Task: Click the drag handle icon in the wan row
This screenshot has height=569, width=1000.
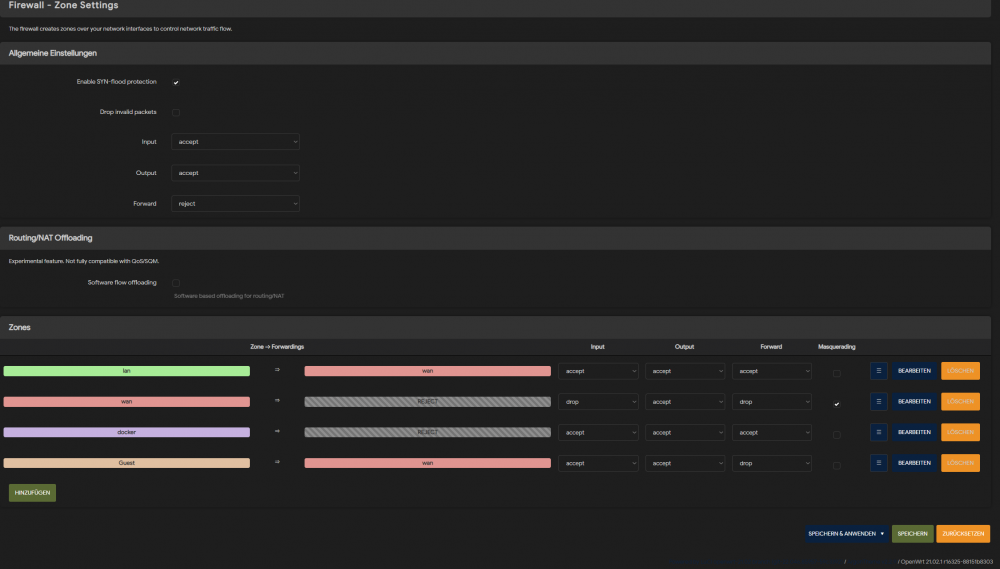Action: (878, 401)
